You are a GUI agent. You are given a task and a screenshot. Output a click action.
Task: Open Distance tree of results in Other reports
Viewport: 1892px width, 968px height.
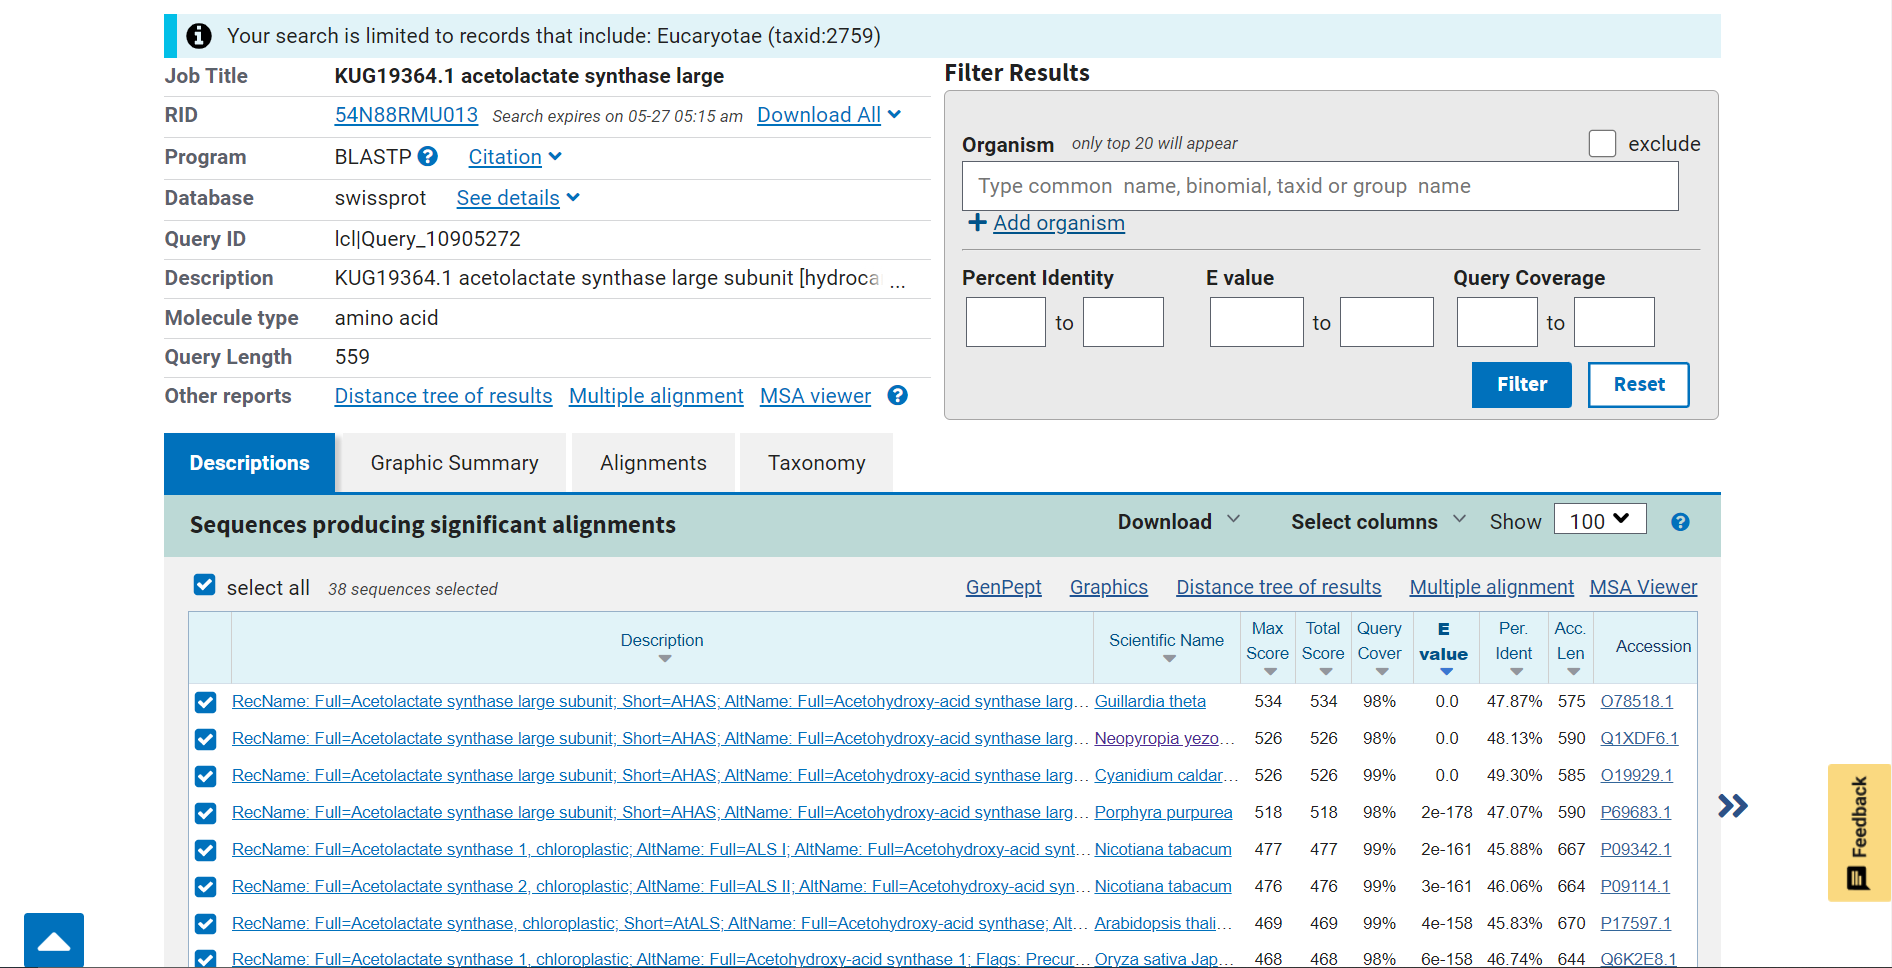443,396
